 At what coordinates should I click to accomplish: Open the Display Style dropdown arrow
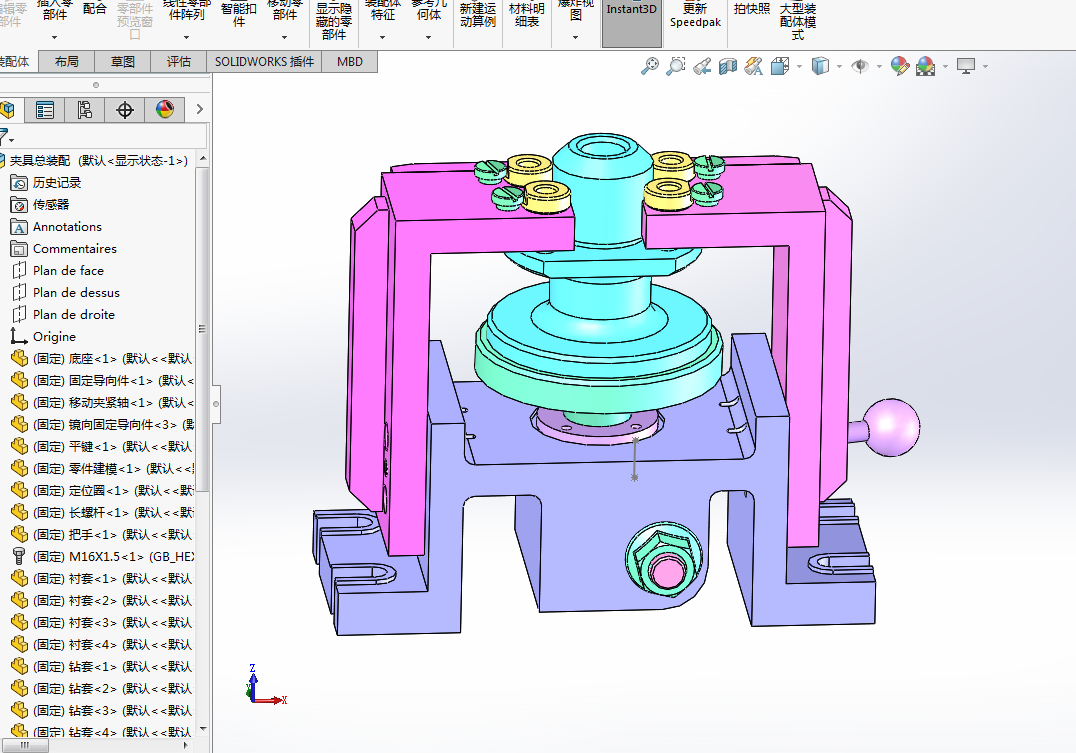[x=839, y=67]
